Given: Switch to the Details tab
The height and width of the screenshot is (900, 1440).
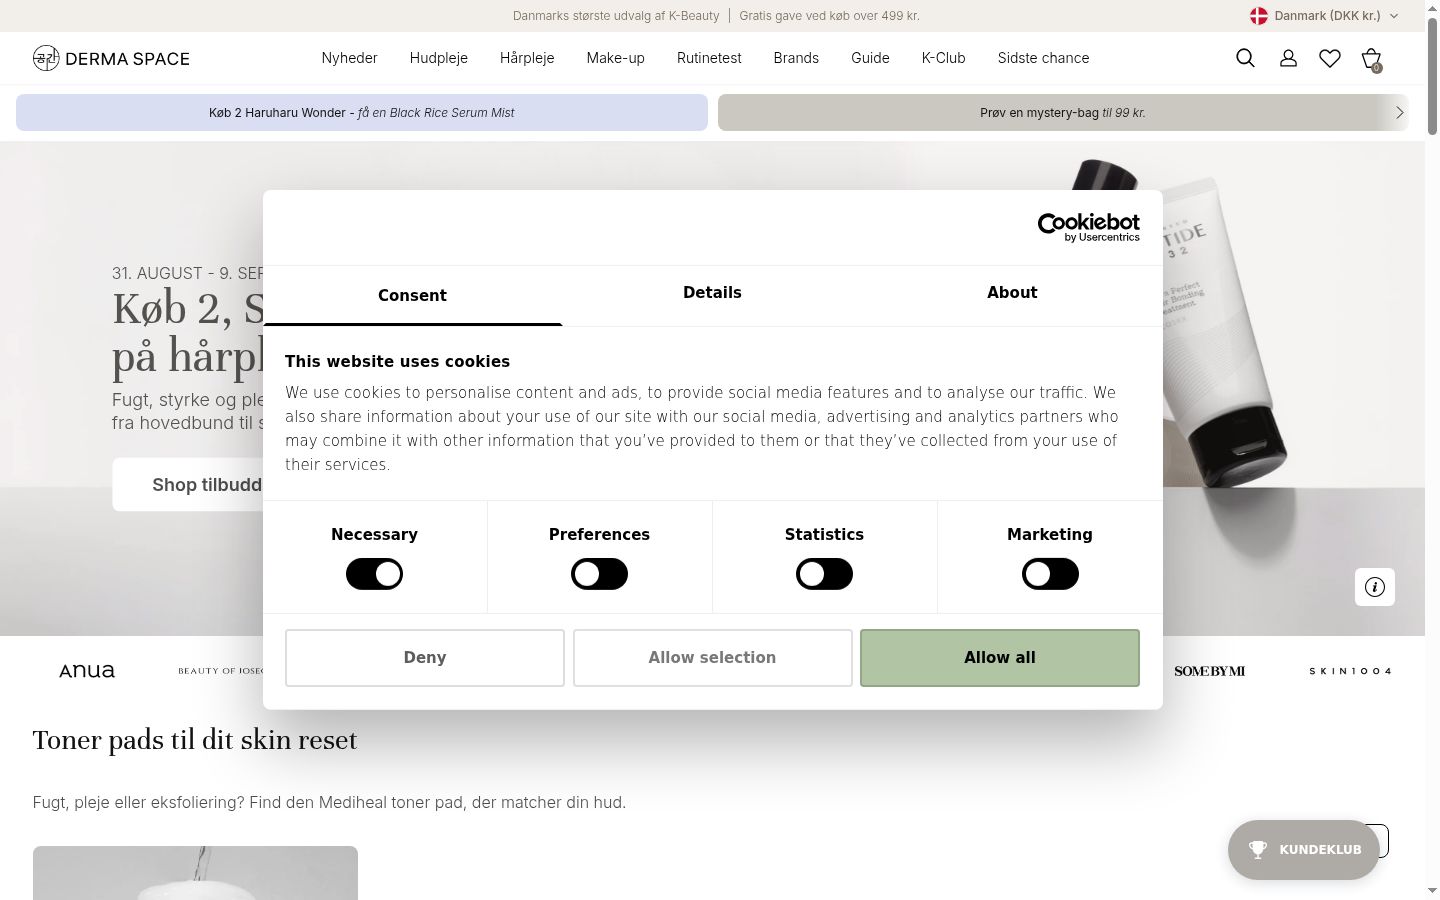Looking at the screenshot, I should 712,293.
